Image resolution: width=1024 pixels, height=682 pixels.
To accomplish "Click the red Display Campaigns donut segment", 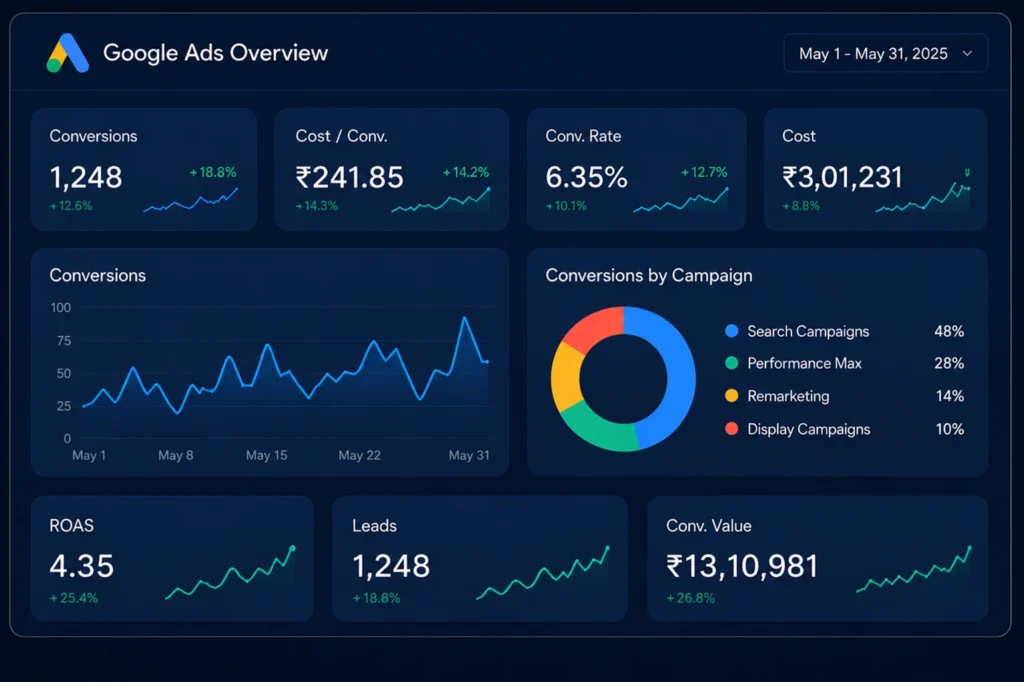I will point(596,327).
